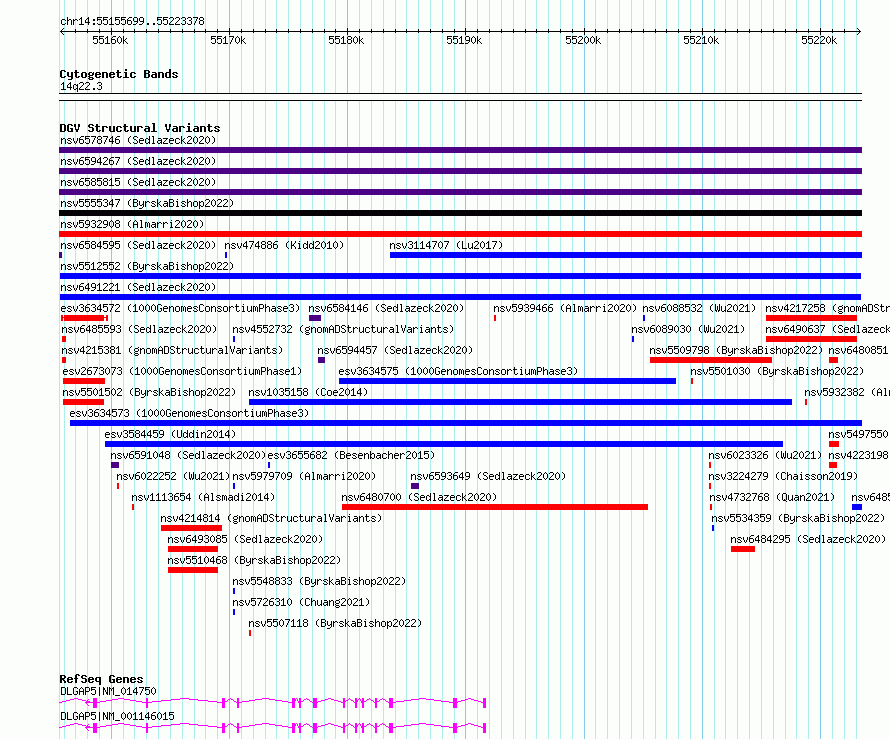The width and height of the screenshot is (890, 739).
Task: Click nsv6088532 (Wu2021) label
Action: coord(699,308)
